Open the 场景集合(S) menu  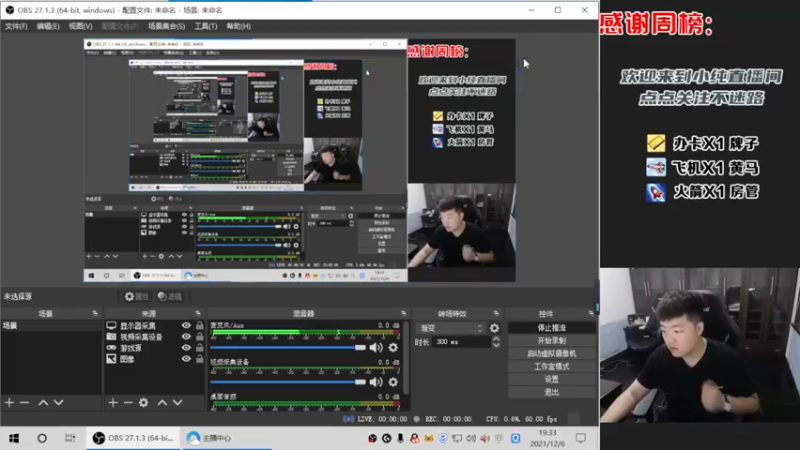point(166,26)
